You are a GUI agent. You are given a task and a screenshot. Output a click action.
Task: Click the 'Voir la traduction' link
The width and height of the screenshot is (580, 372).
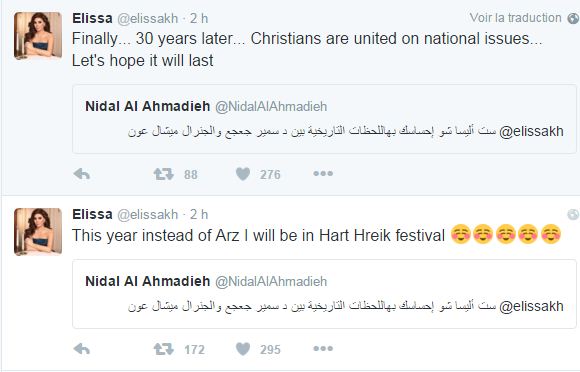pos(515,18)
